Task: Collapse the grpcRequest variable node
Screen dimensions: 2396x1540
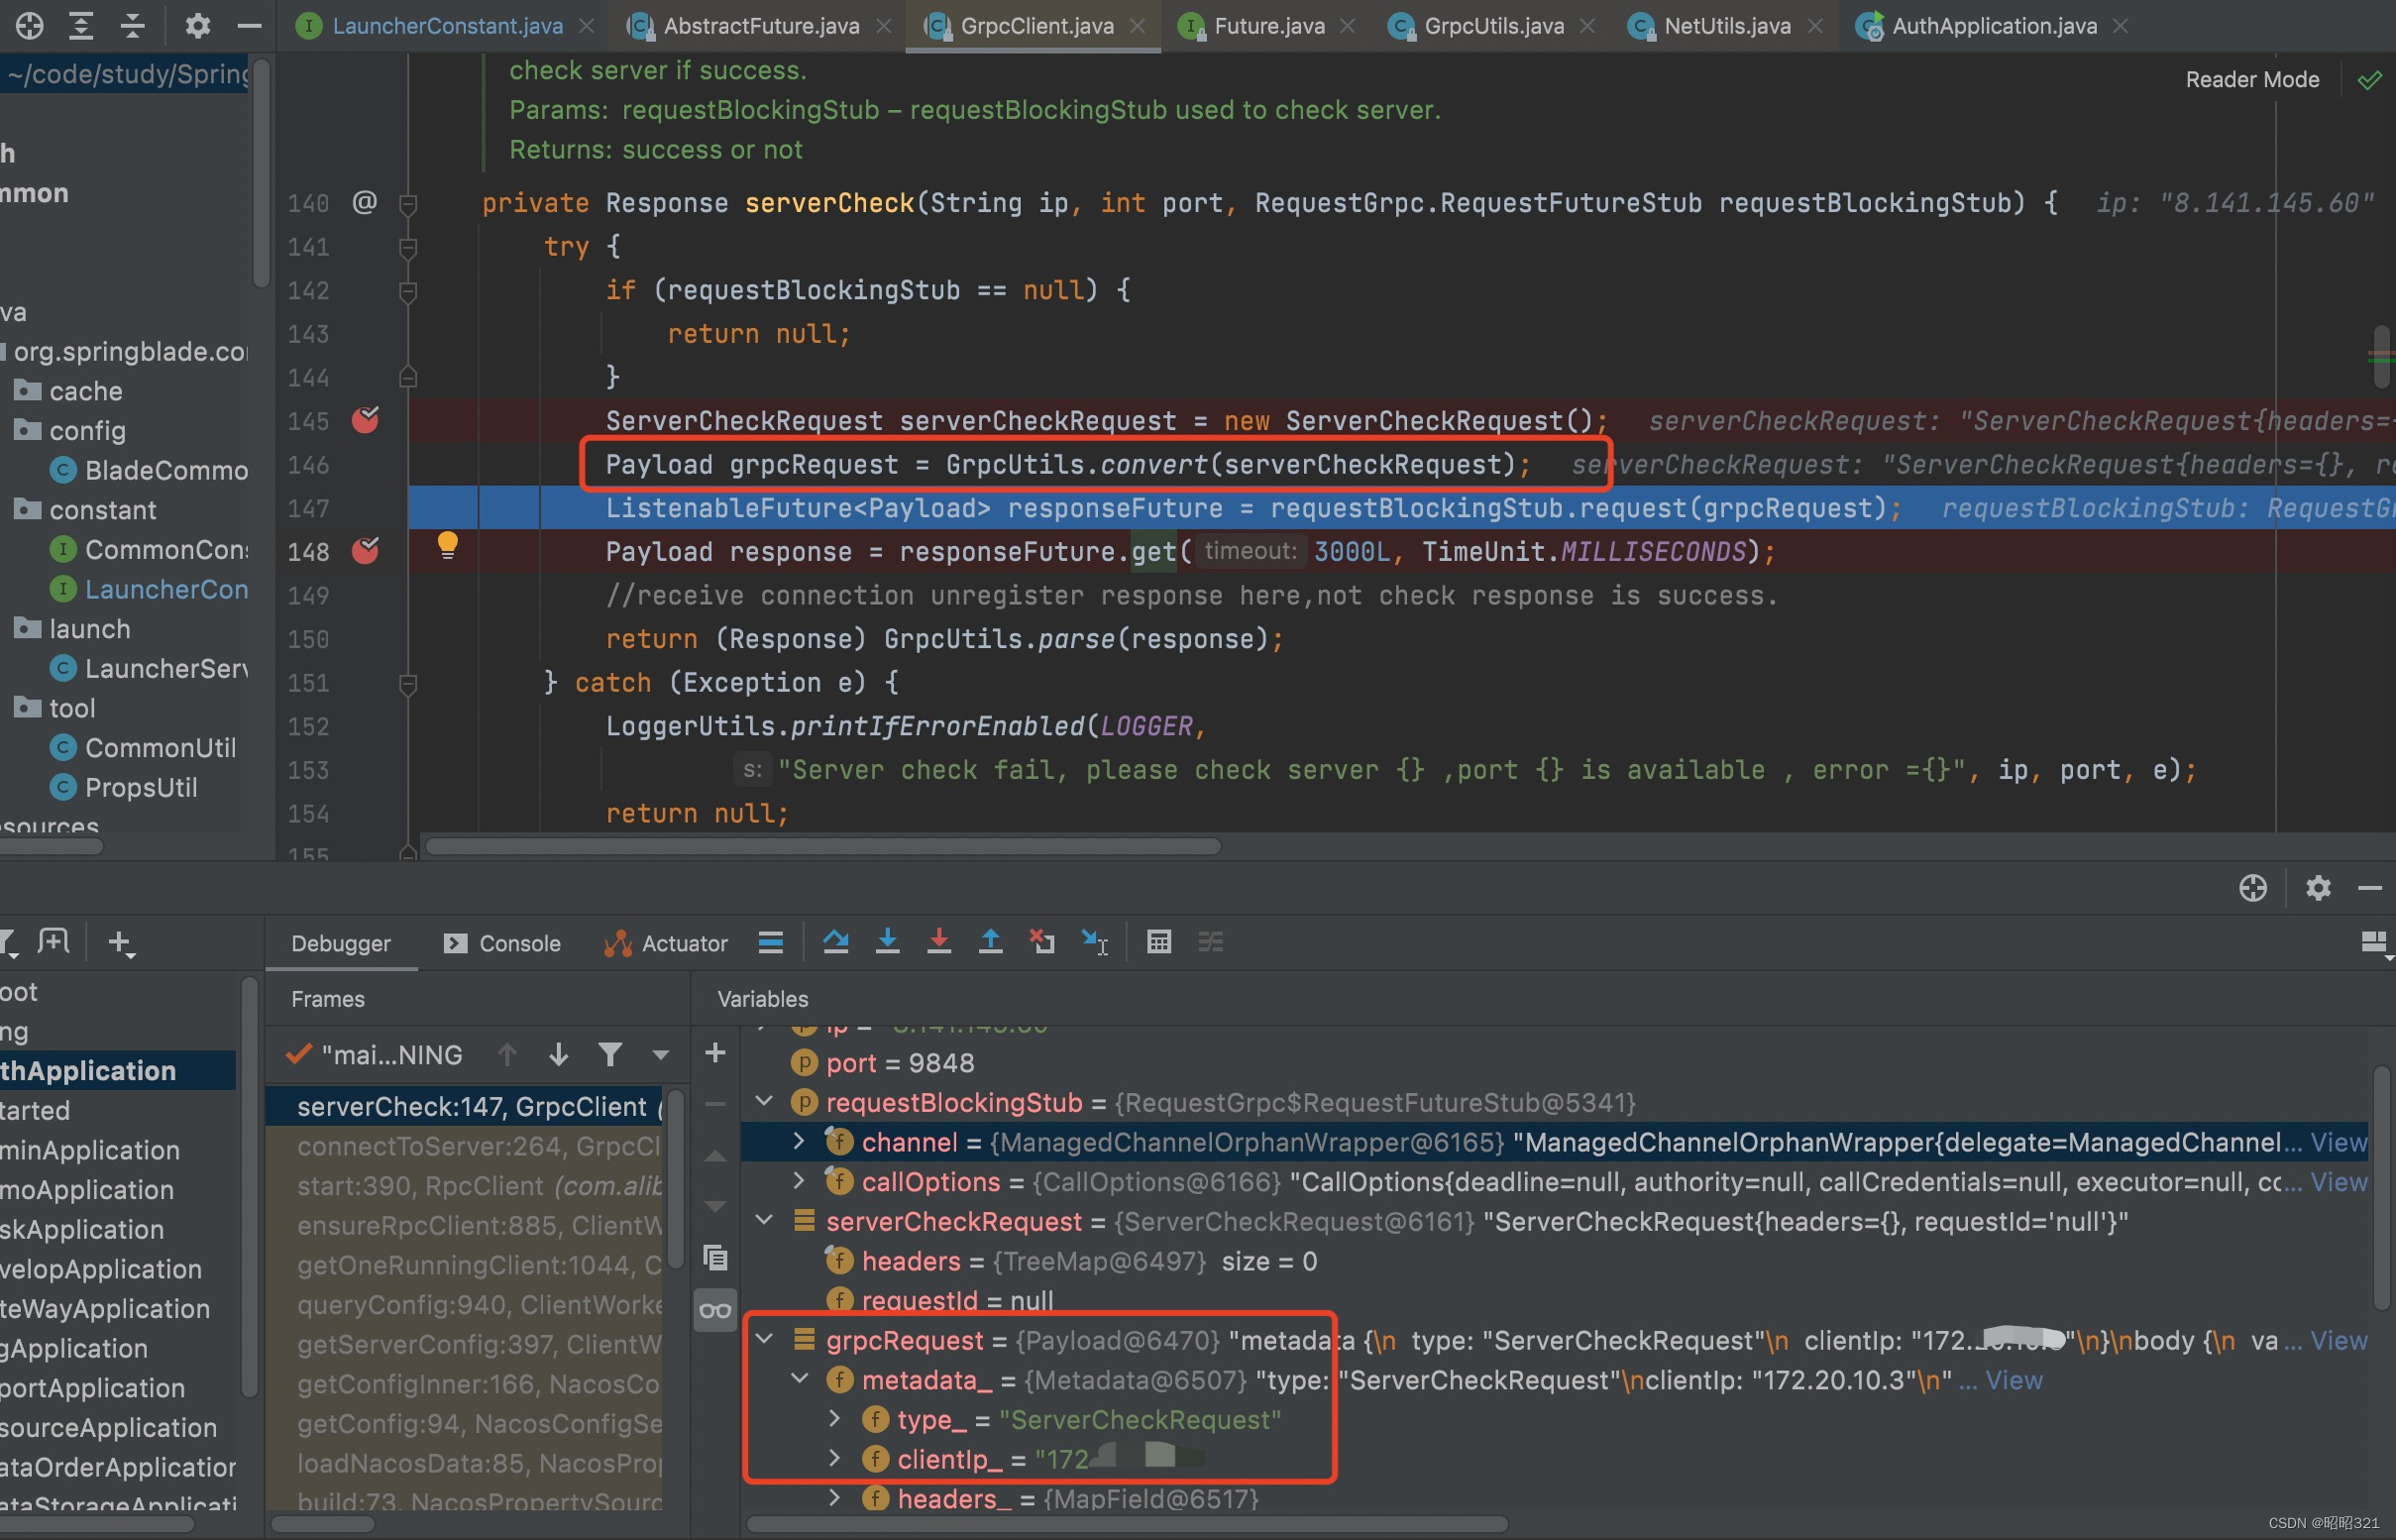Action: click(764, 1339)
